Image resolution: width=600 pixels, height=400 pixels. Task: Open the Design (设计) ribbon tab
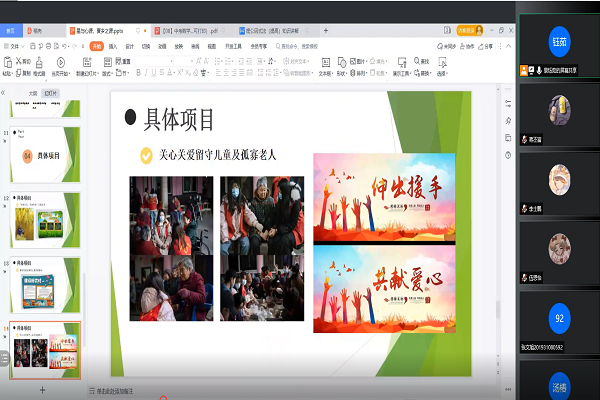pos(129,46)
